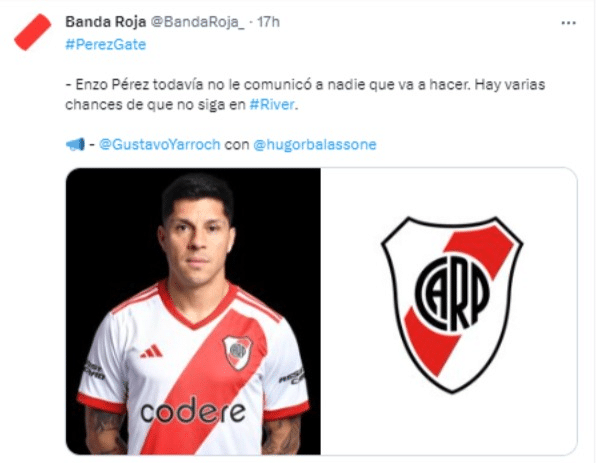
Task: Click the CARP monogram in the crest
Action: click(x=452, y=293)
